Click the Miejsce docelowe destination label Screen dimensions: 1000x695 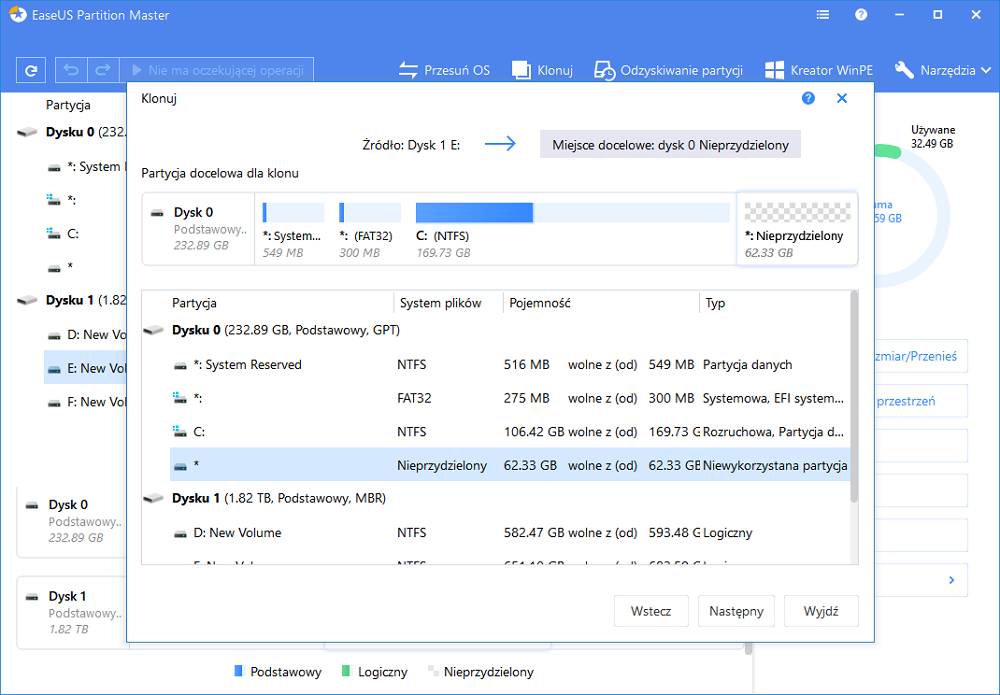pyautogui.click(x=670, y=145)
